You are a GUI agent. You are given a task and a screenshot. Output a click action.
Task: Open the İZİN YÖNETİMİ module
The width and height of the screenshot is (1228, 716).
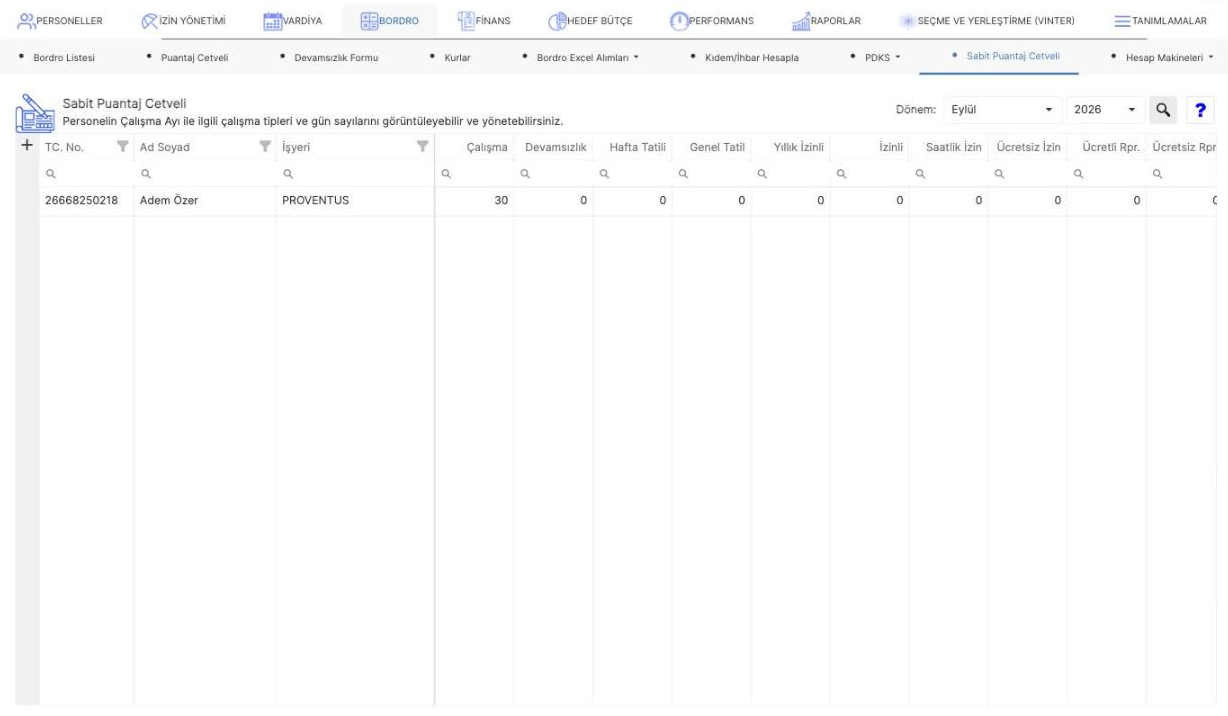pyautogui.click(x=186, y=21)
